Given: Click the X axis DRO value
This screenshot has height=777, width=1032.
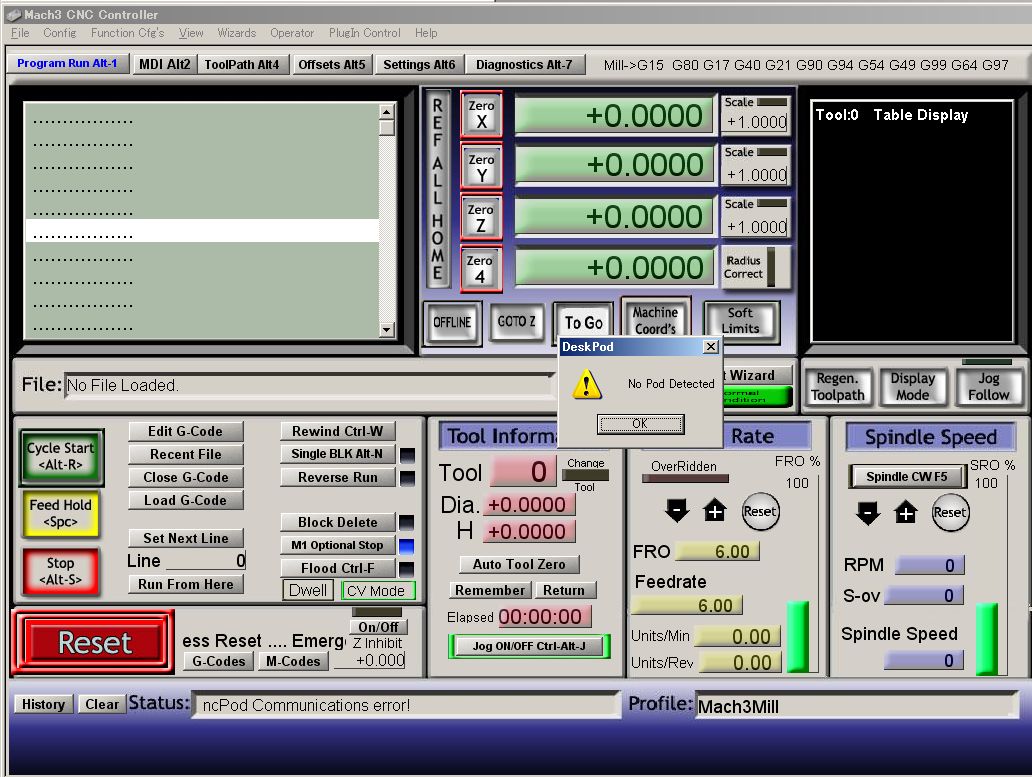Looking at the screenshot, I should coord(615,116).
